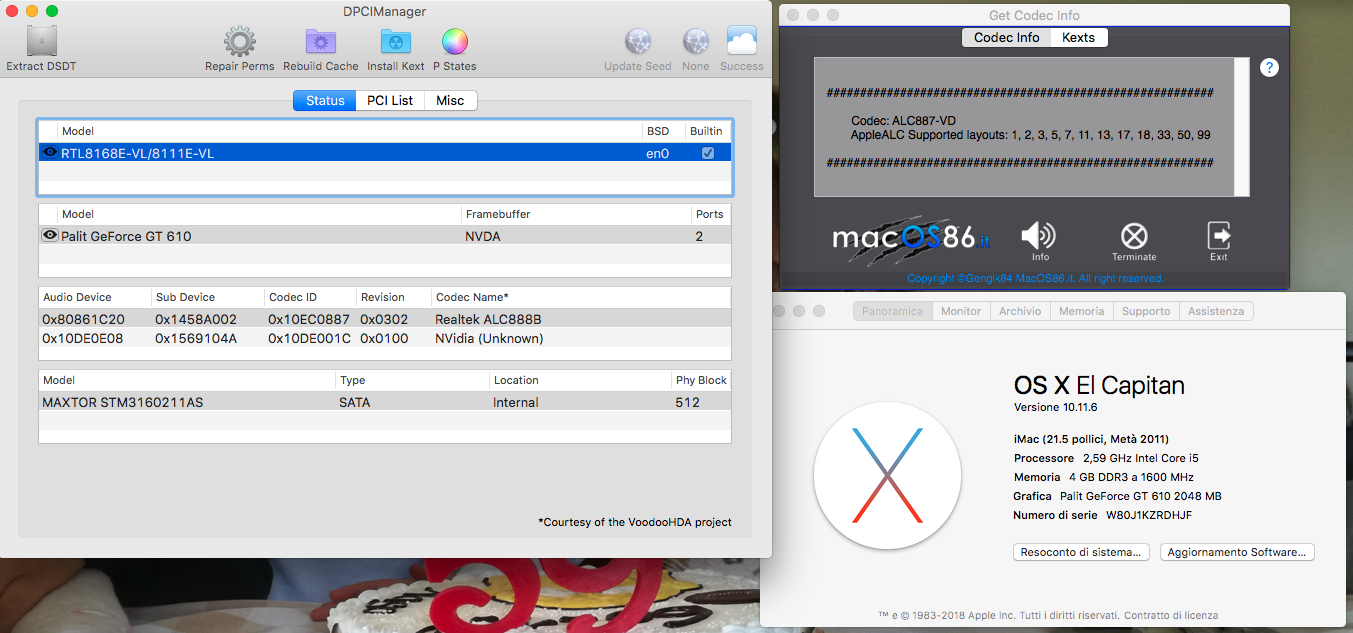The height and width of the screenshot is (633, 1353).
Task: Click the None globe toolbar icon
Action: pos(696,41)
